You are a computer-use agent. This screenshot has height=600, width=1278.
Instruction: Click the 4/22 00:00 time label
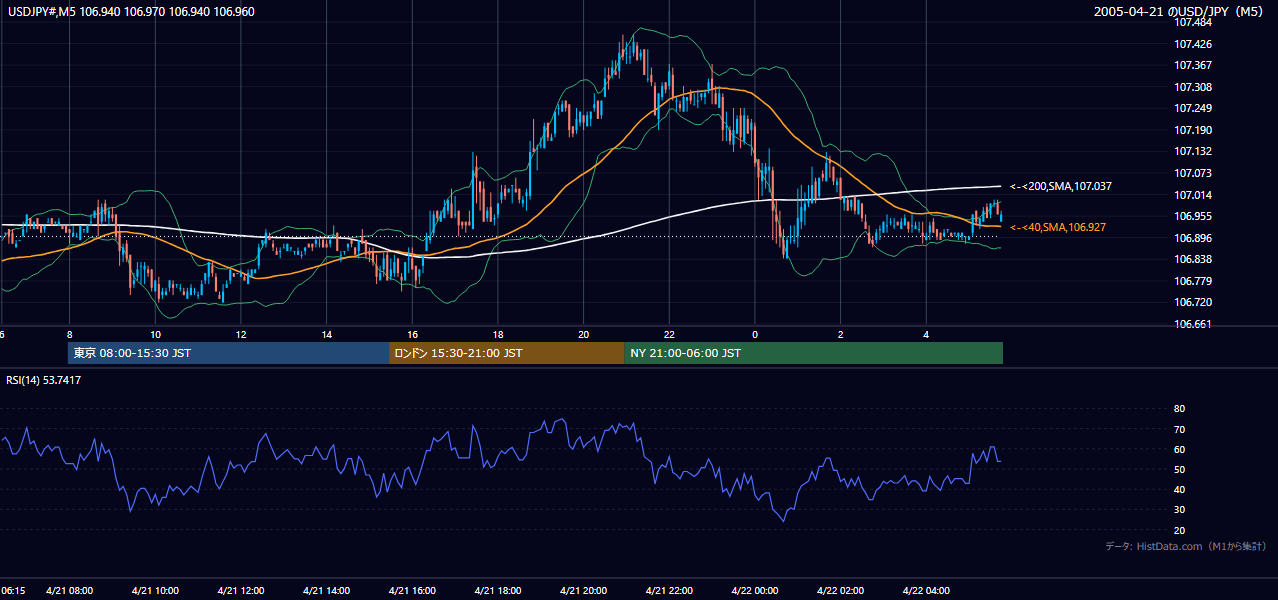(755, 591)
